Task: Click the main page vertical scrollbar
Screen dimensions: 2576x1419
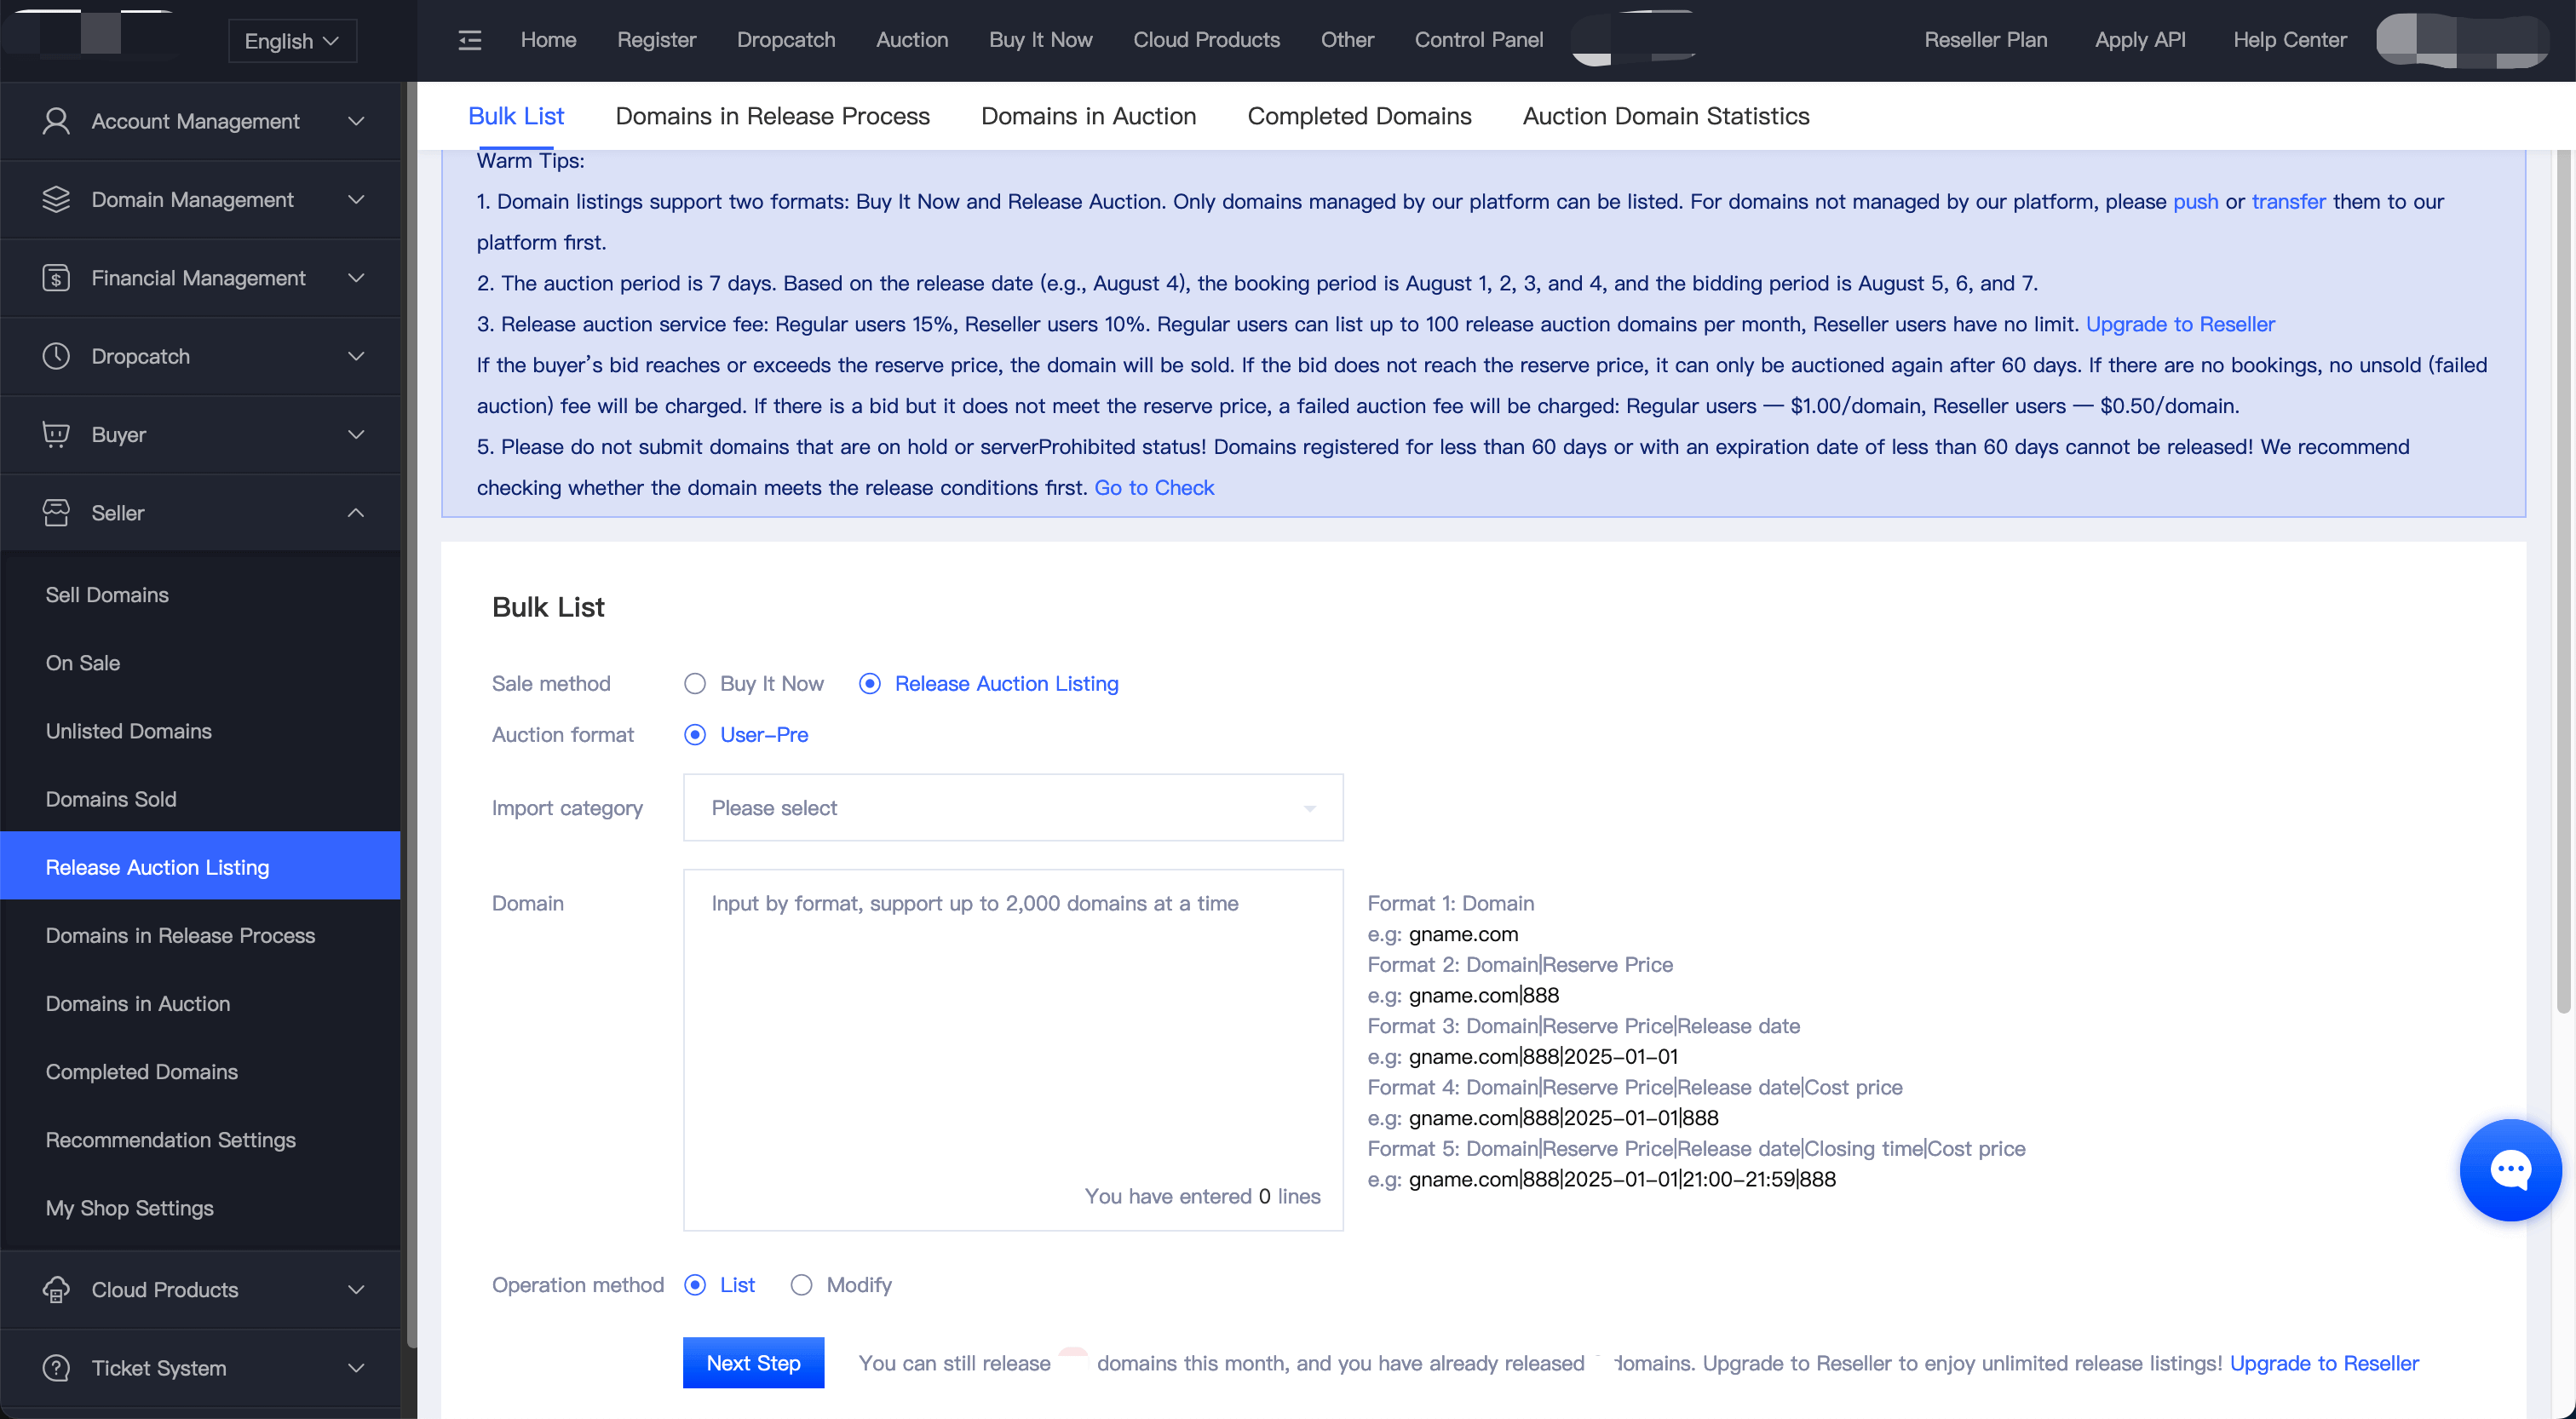Action: (2562, 580)
